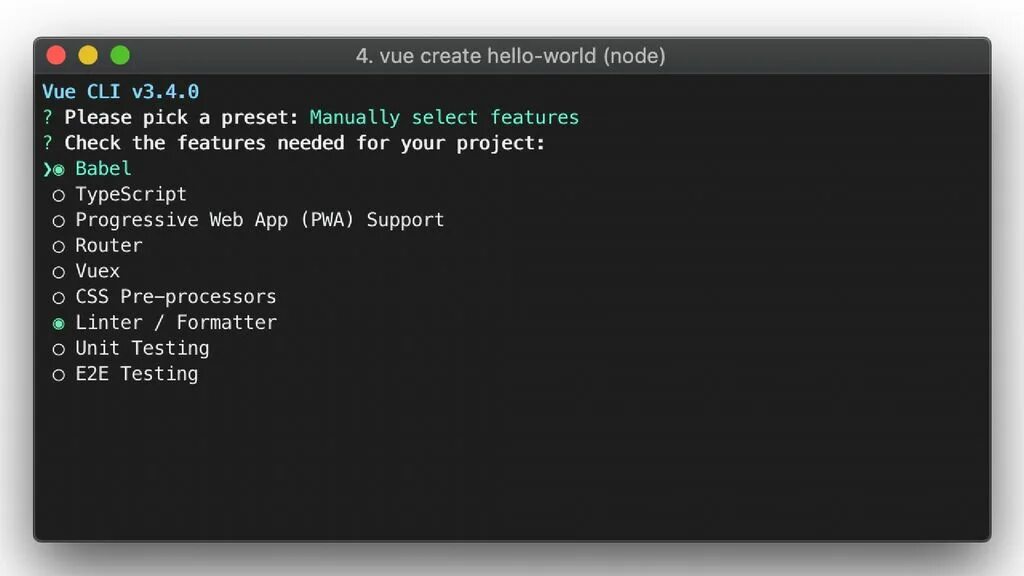Click the red close window button

(56, 56)
